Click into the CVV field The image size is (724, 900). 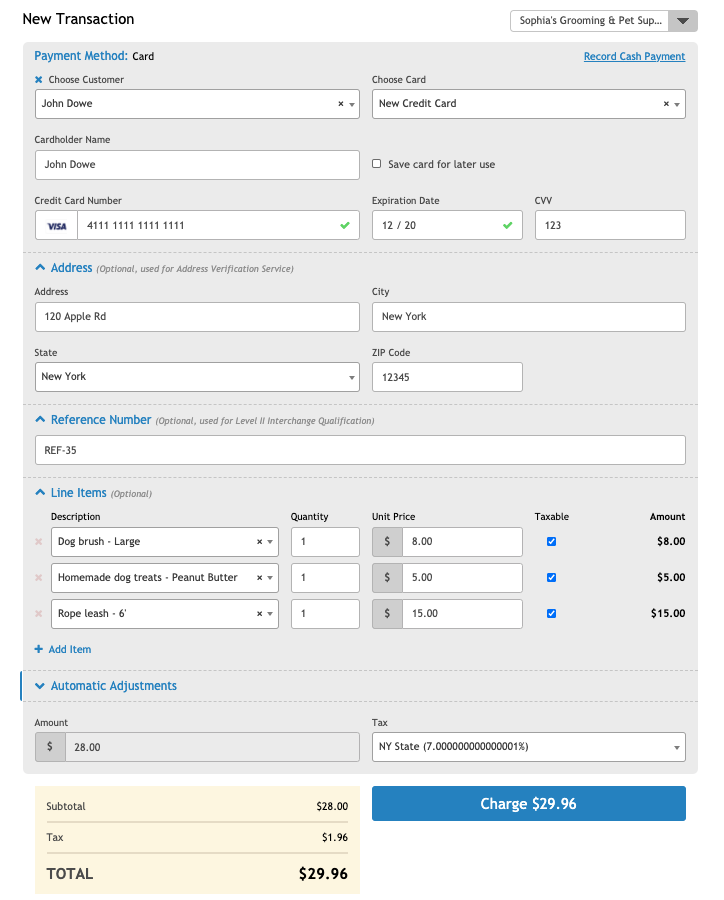[x=610, y=226]
